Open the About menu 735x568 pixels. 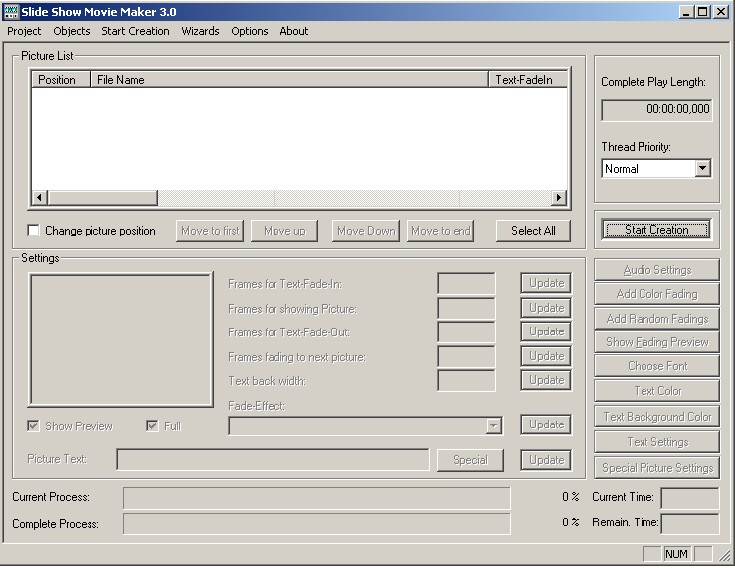293,31
